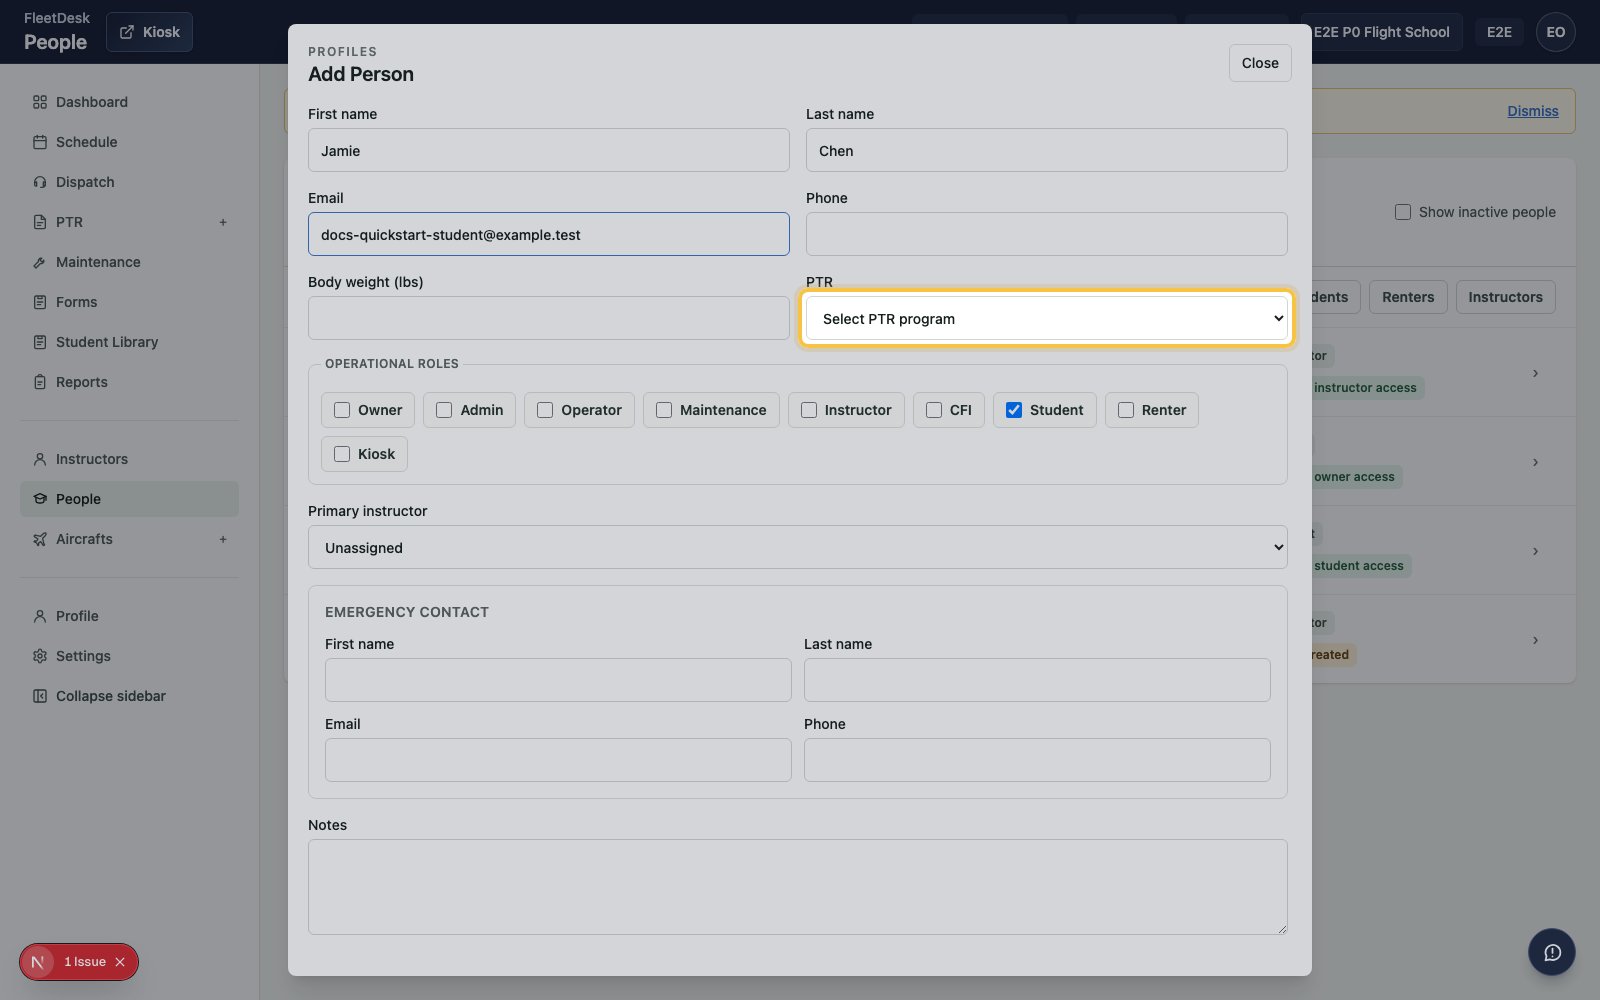Open row chevron beside student access
The image size is (1600, 1000).
[x=1535, y=551]
